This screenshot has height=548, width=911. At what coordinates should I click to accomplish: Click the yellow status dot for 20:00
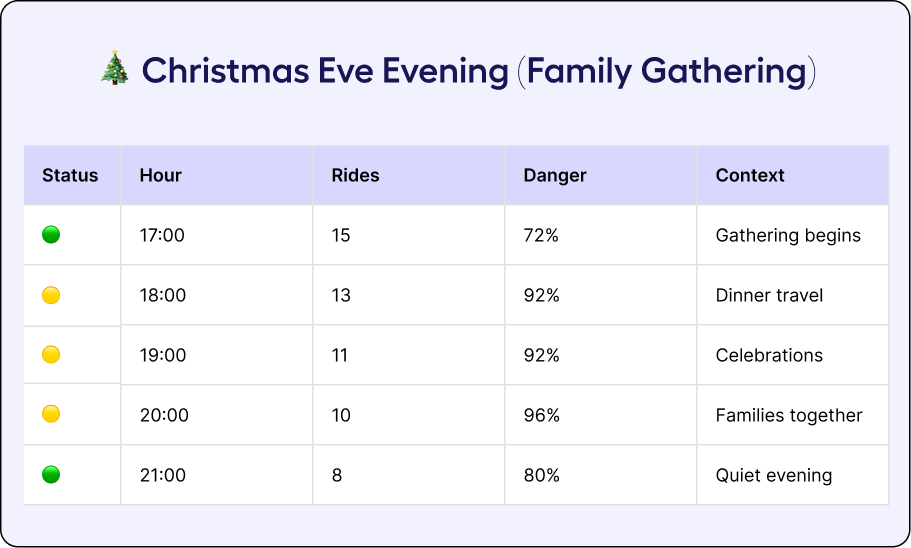coord(51,414)
